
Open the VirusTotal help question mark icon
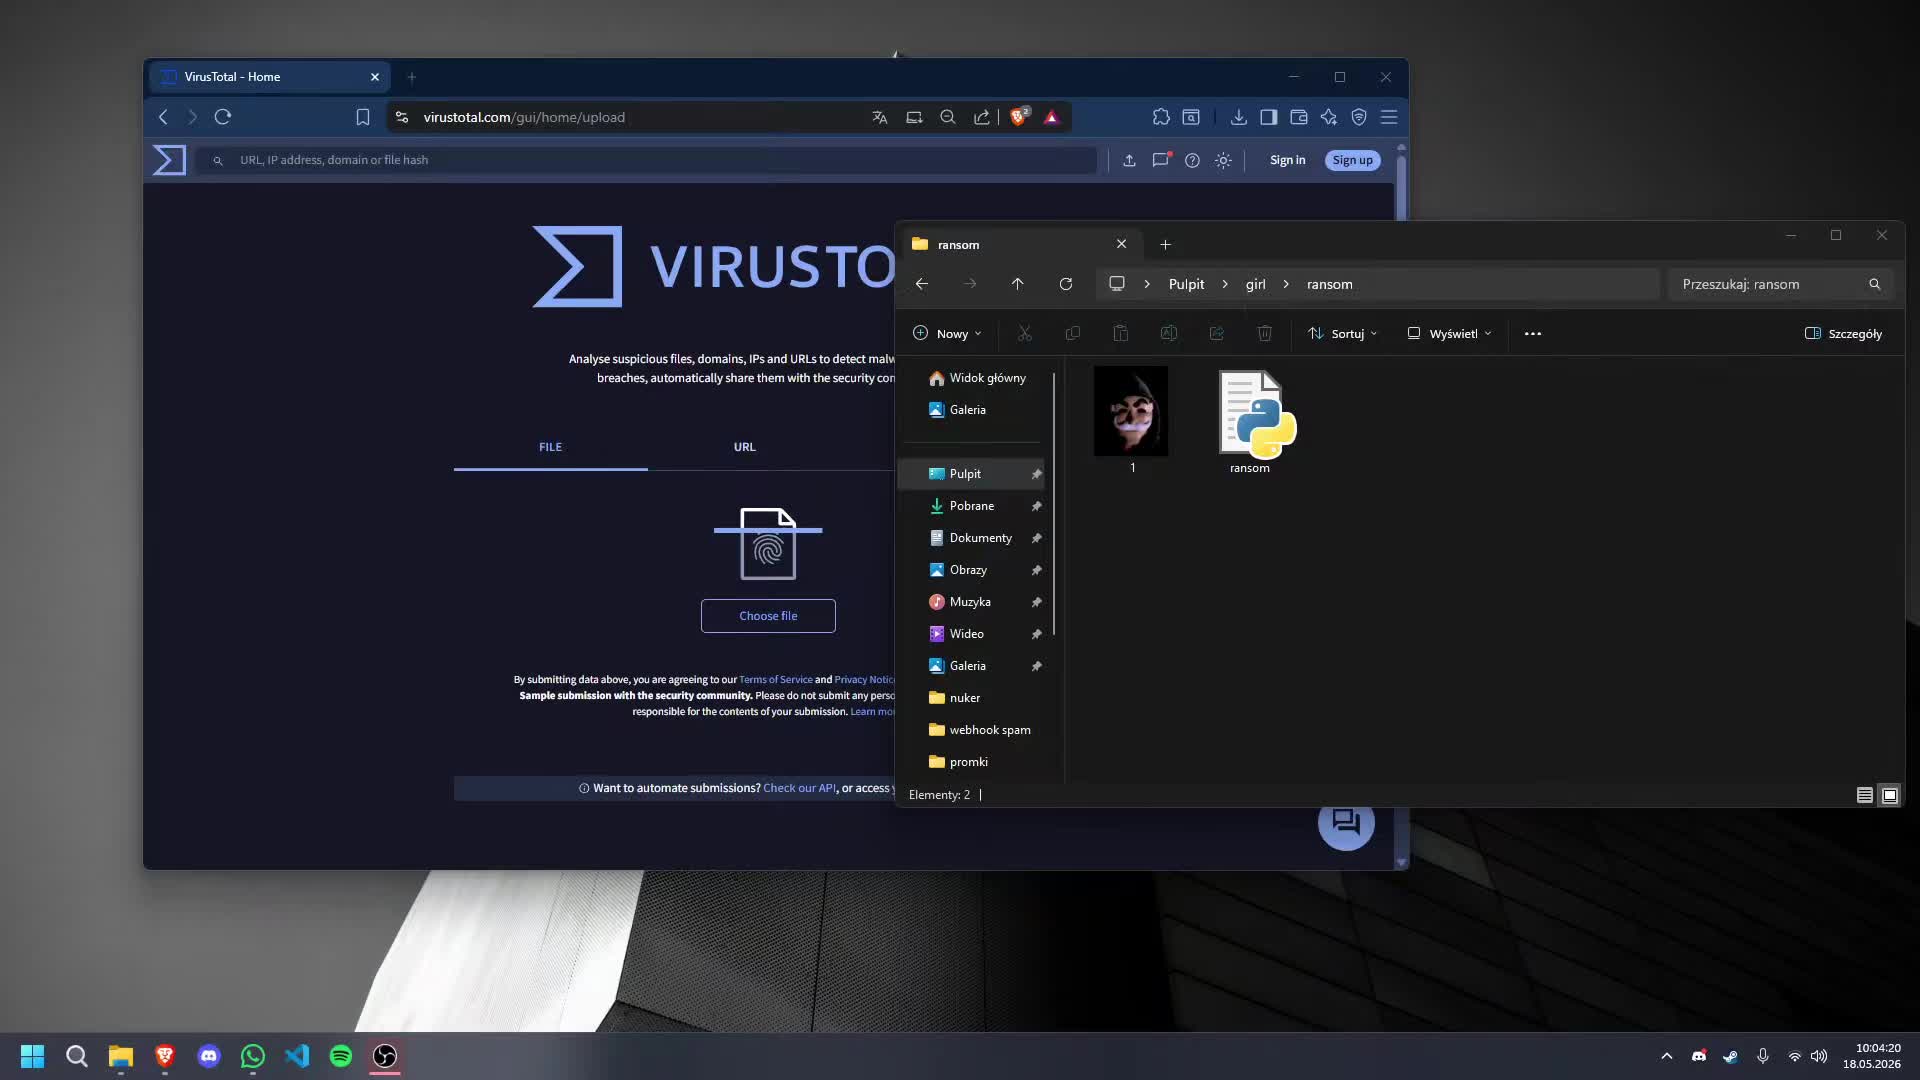coord(1192,160)
